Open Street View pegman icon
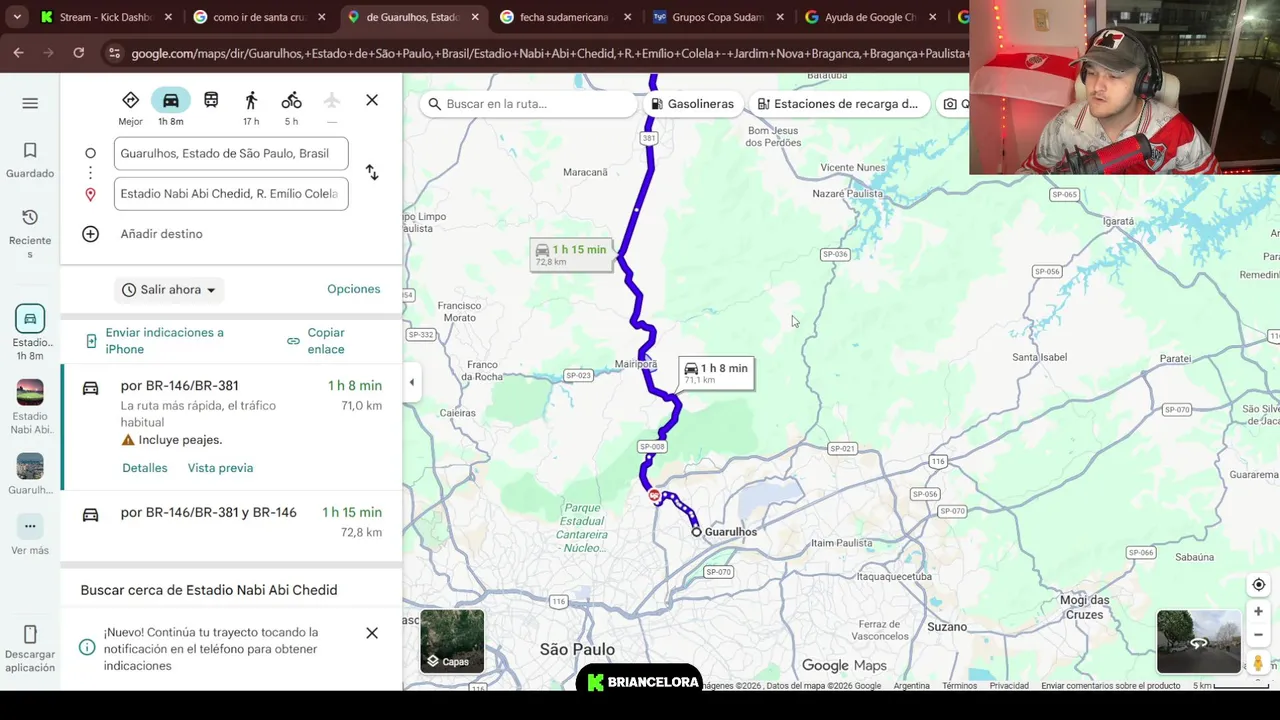 coord(1259,663)
